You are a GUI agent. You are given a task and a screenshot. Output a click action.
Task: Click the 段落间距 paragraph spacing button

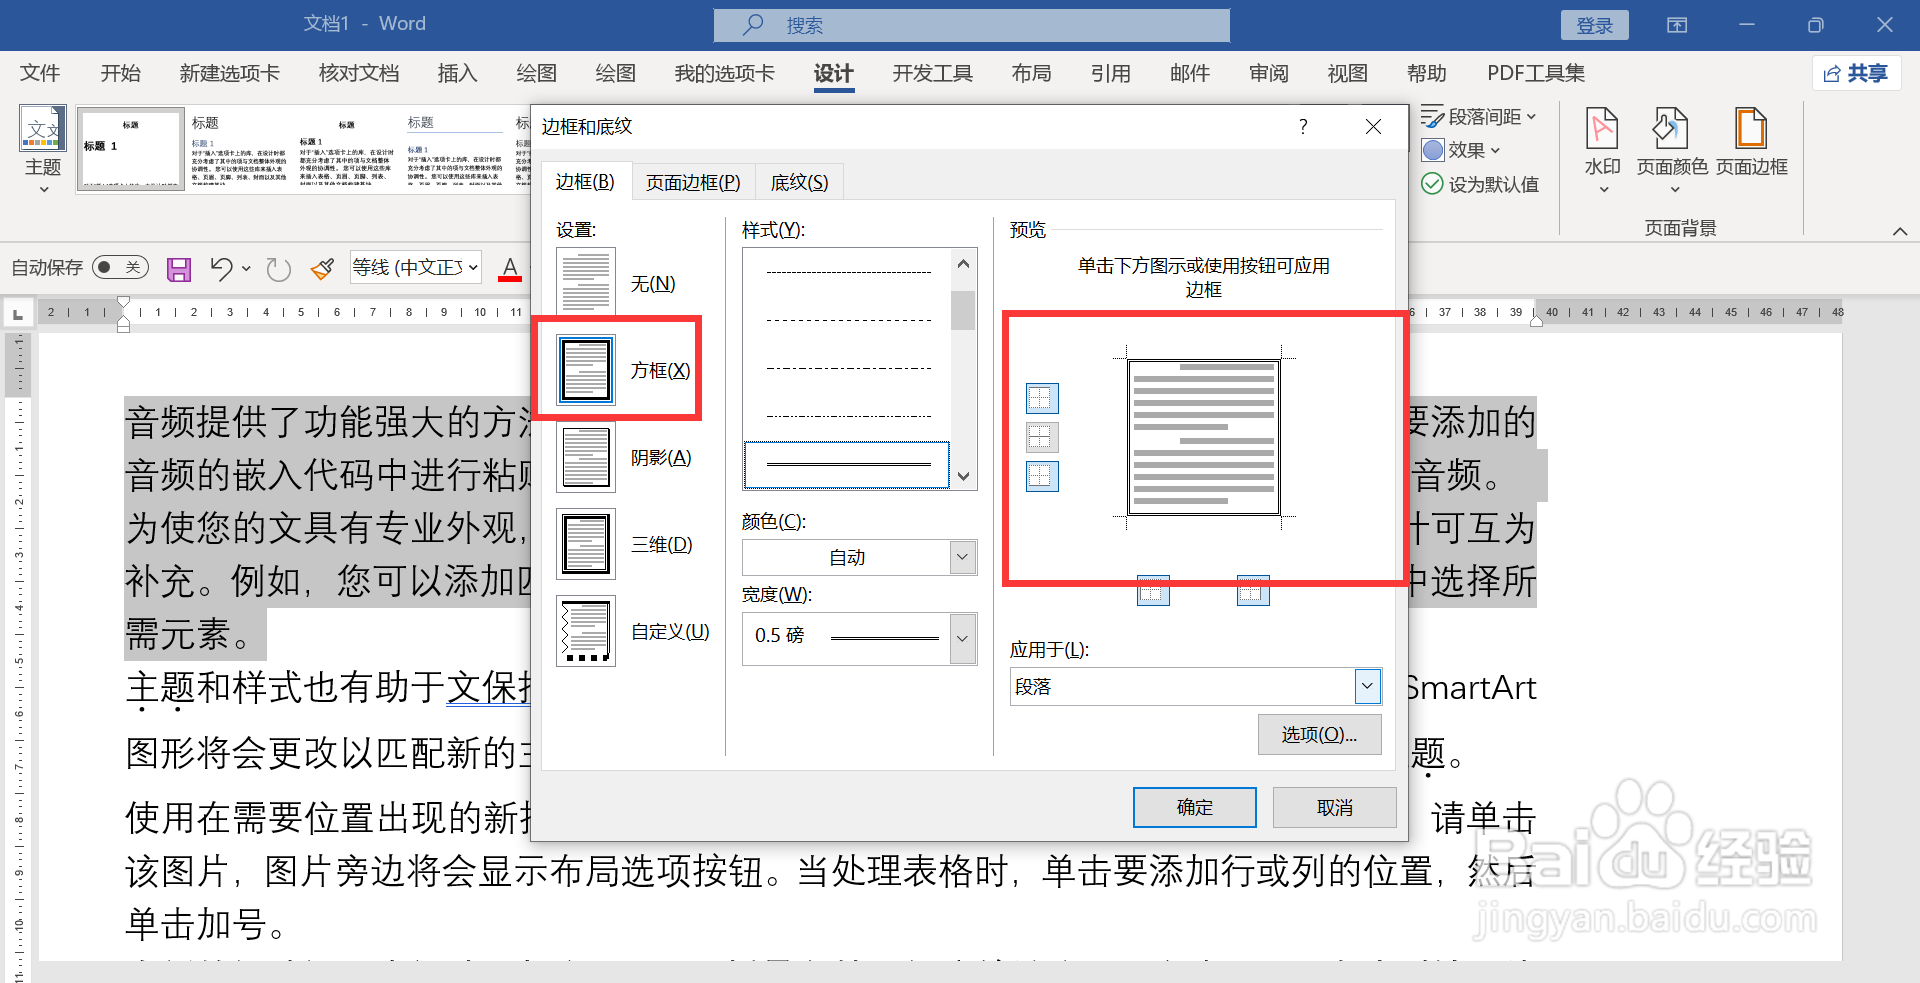(x=1479, y=117)
